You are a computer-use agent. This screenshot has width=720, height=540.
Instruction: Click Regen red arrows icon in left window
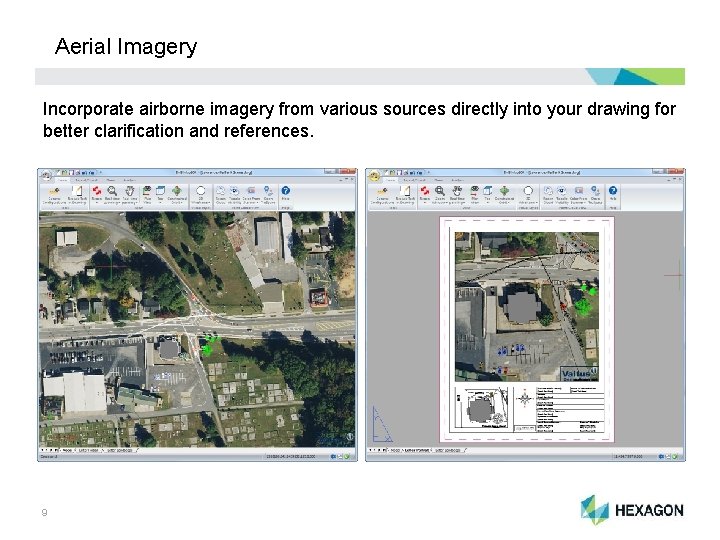point(96,191)
